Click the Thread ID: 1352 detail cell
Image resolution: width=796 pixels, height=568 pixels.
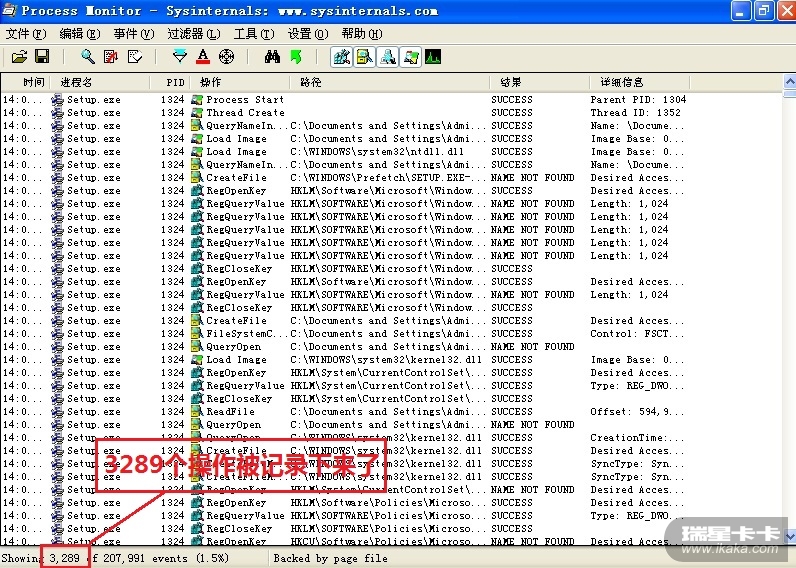click(635, 113)
